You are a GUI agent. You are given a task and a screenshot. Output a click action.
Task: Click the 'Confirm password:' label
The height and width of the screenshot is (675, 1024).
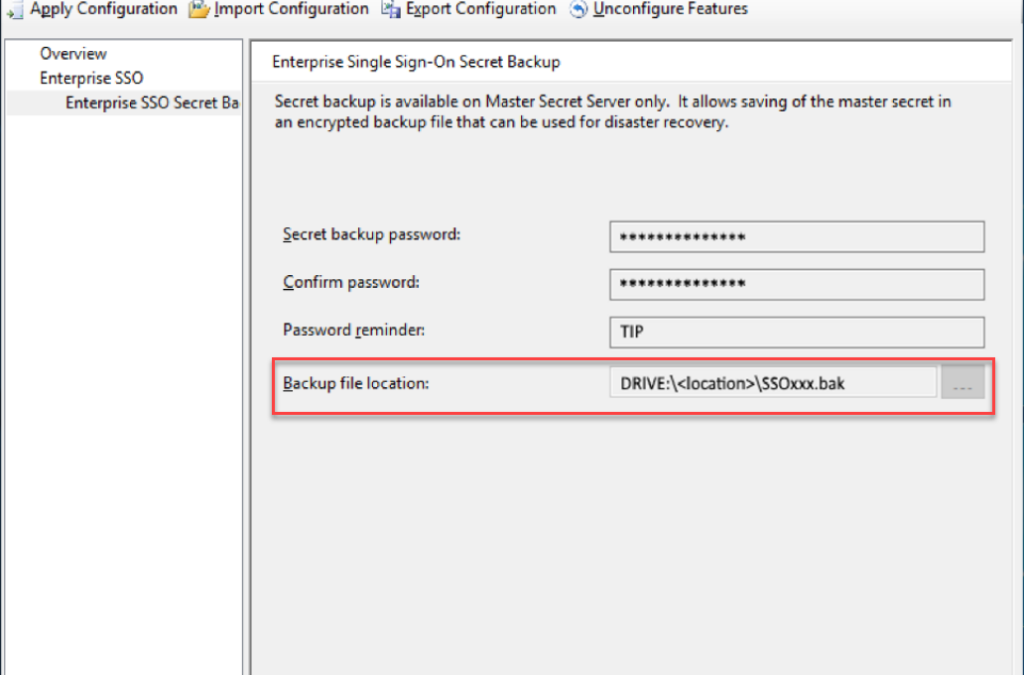[x=351, y=282]
